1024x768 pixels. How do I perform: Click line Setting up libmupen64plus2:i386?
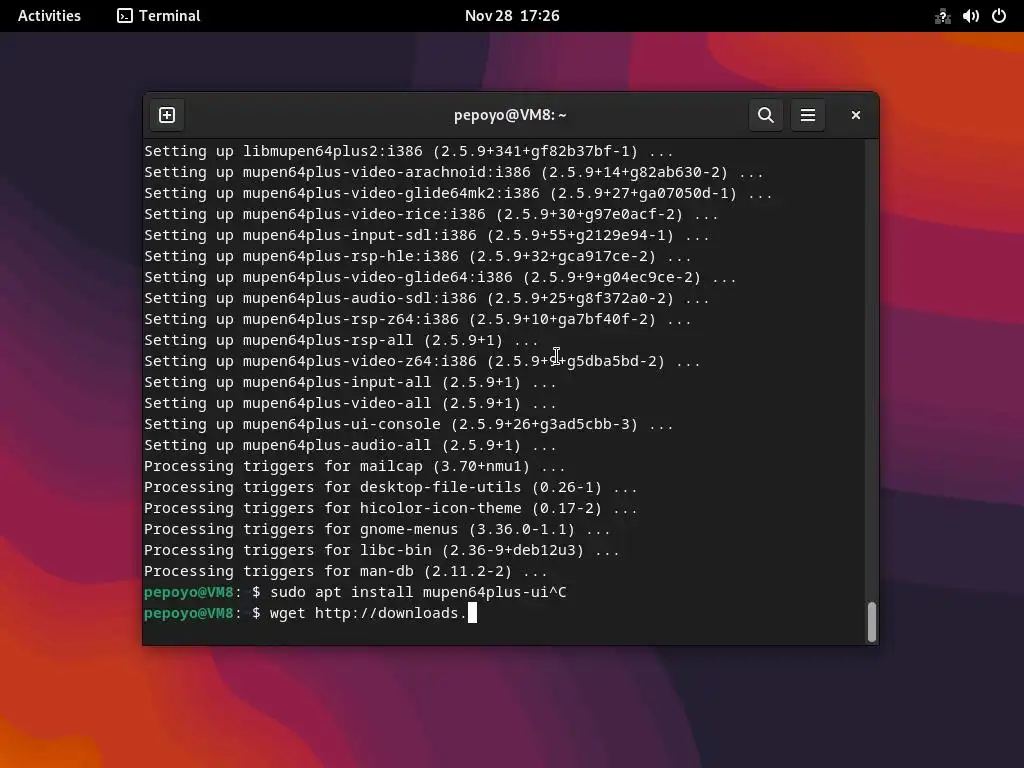click(409, 152)
